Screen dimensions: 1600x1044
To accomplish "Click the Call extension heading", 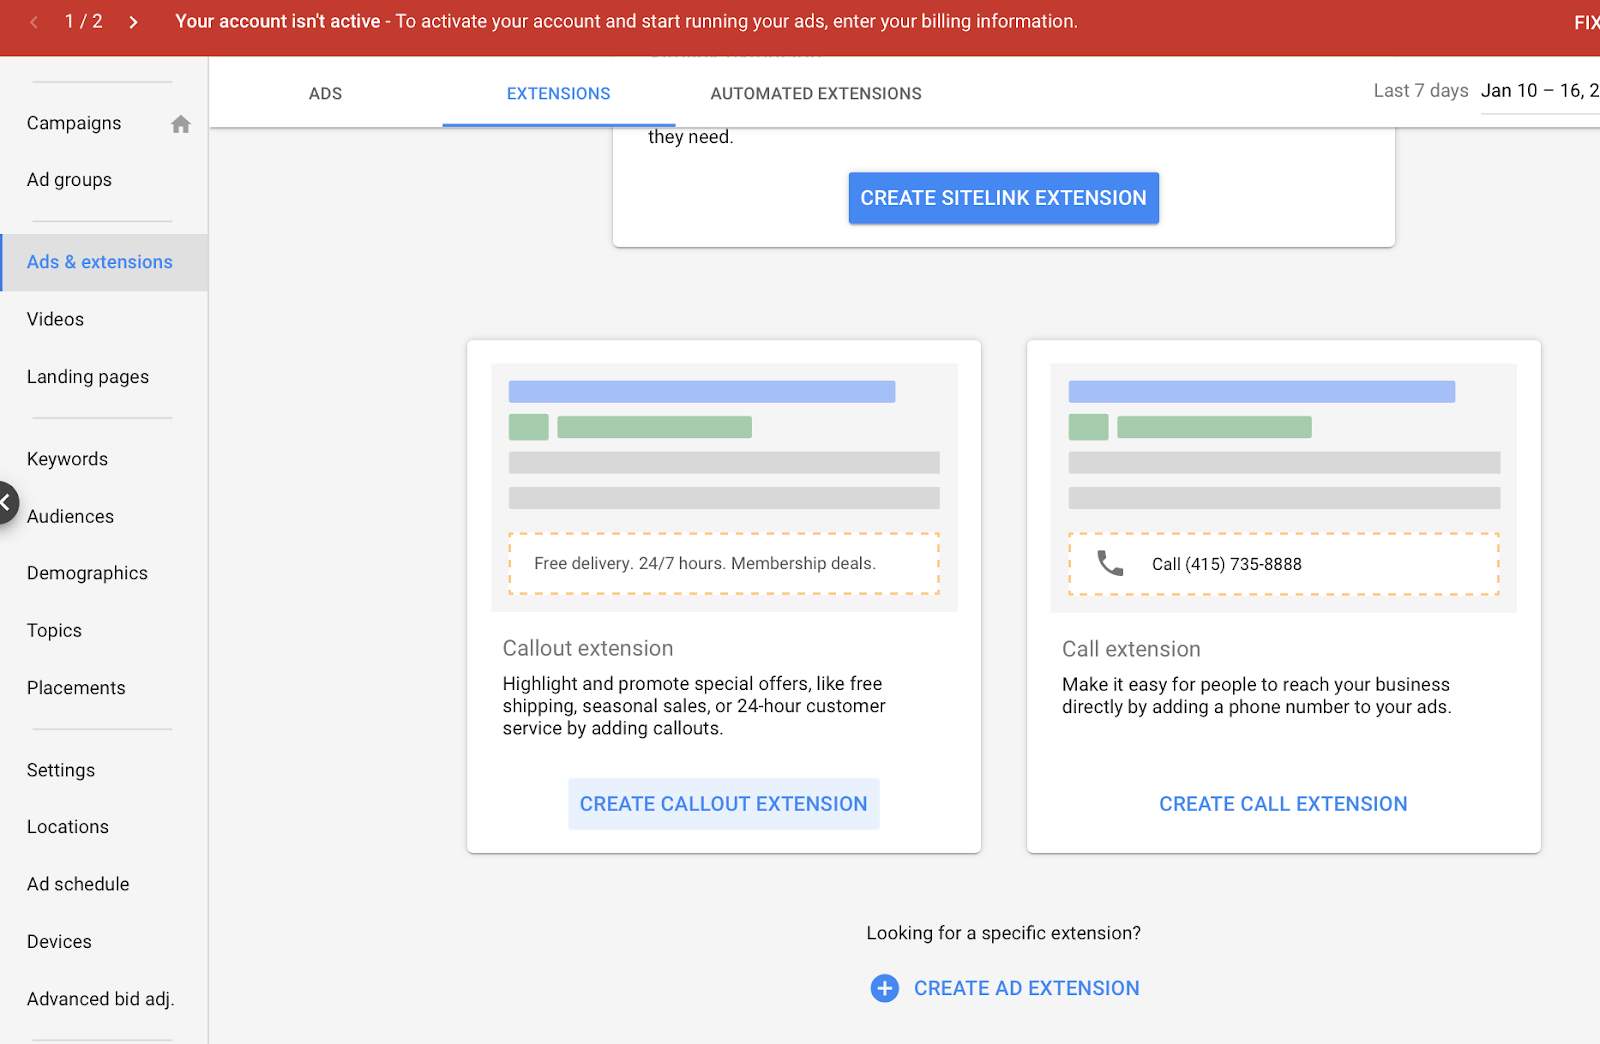I will pos(1131,649).
